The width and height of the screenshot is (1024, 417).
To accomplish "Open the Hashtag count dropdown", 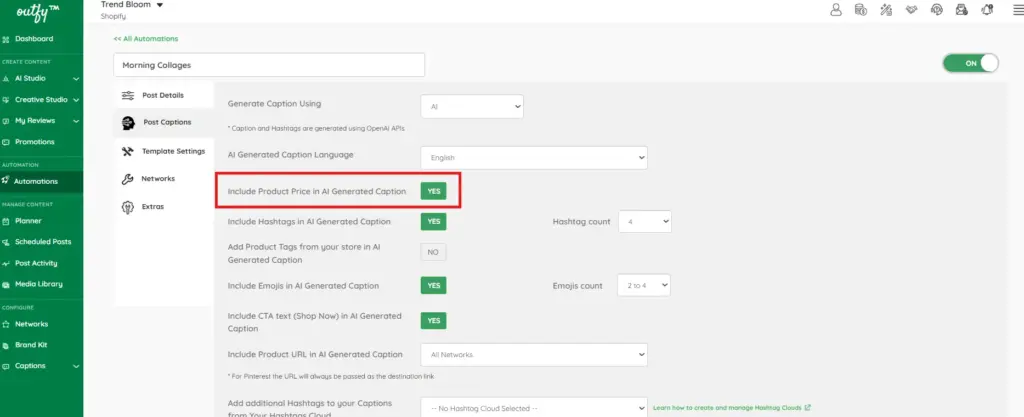I will pos(645,222).
